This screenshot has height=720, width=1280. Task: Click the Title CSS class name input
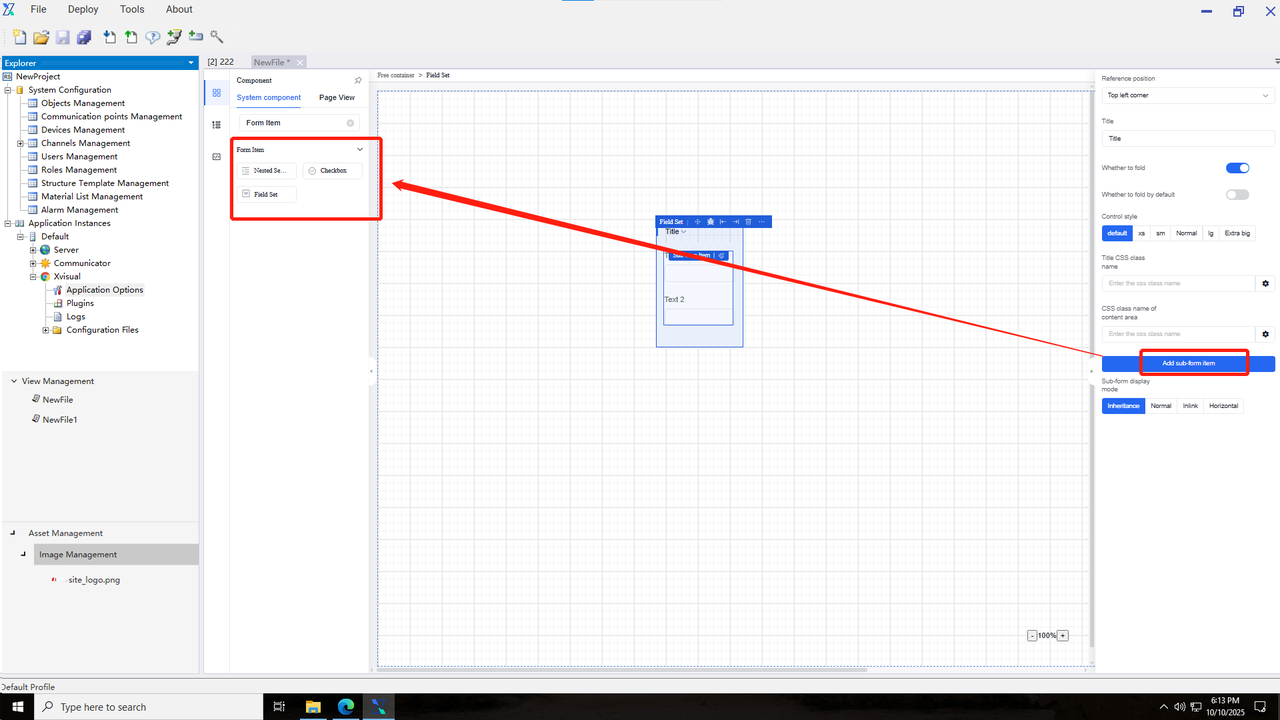tap(1178, 284)
